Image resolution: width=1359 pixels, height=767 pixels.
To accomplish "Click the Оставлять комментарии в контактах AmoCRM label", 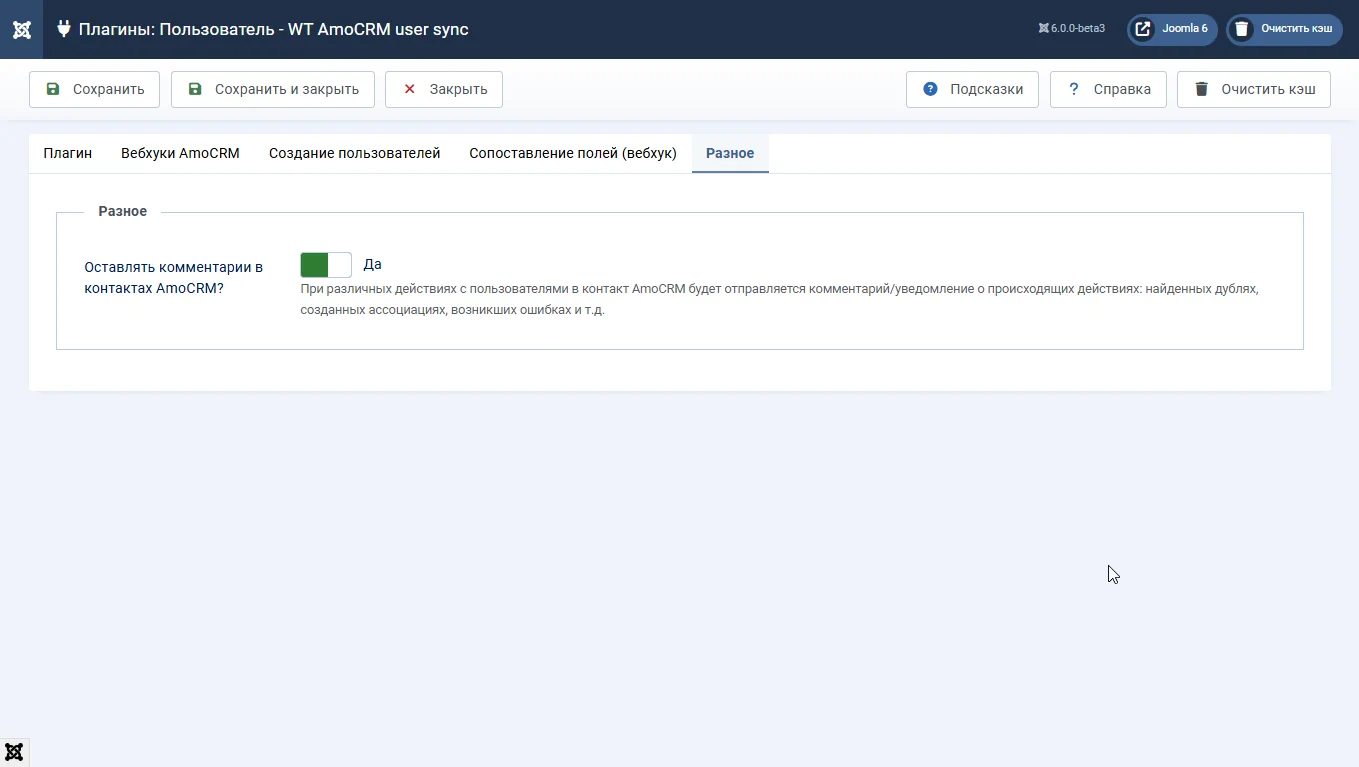I will click(x=173, y=277).
